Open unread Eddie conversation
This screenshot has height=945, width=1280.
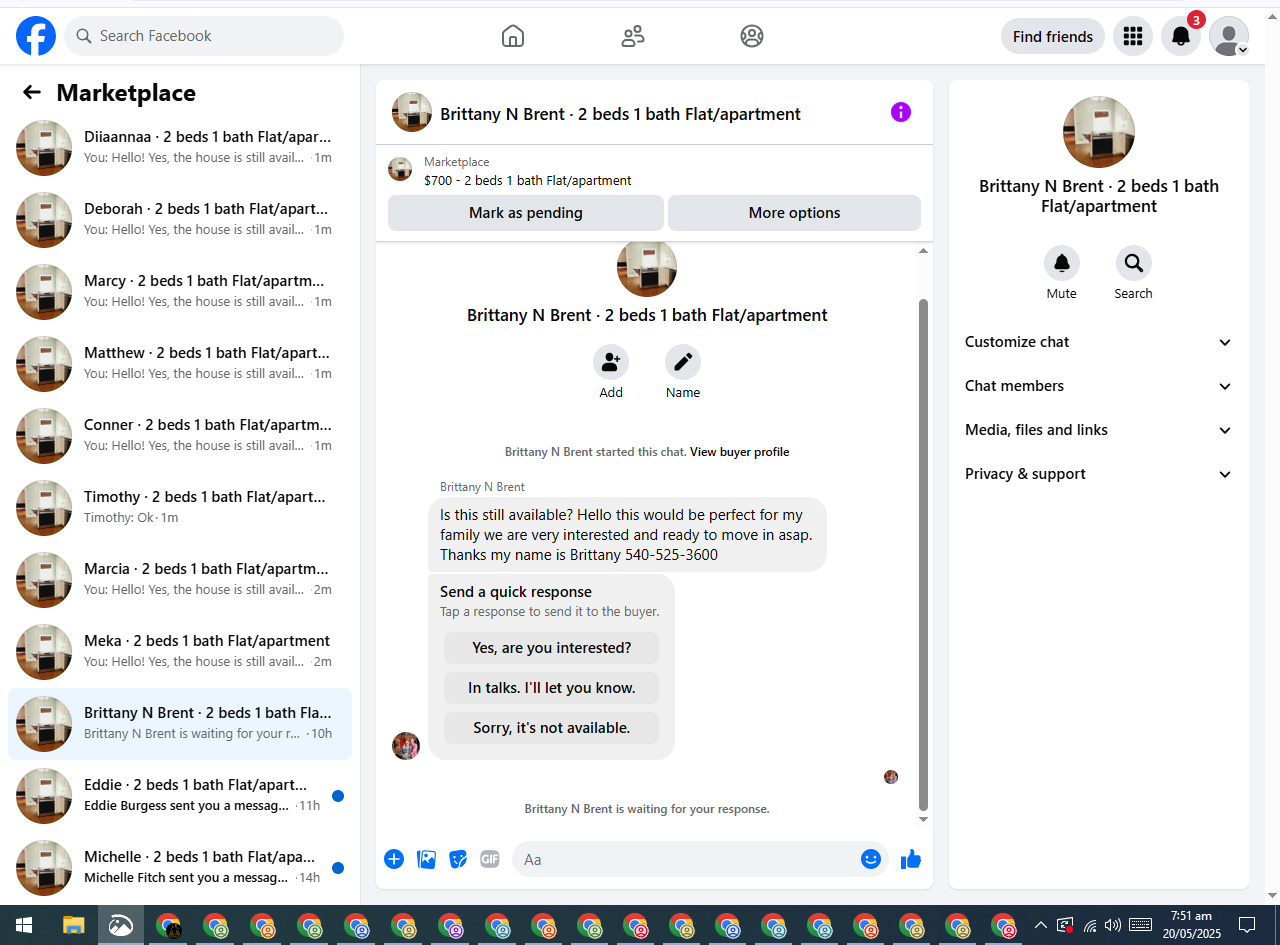point(180,796)
